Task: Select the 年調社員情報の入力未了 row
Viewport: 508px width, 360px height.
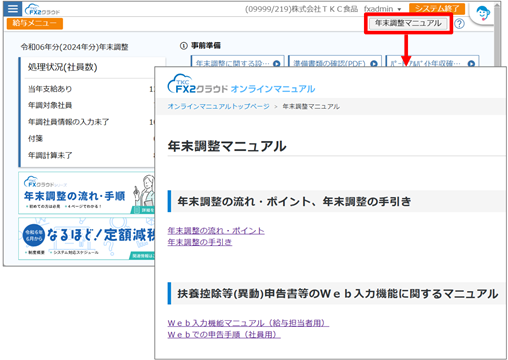Action: [90, 122]
